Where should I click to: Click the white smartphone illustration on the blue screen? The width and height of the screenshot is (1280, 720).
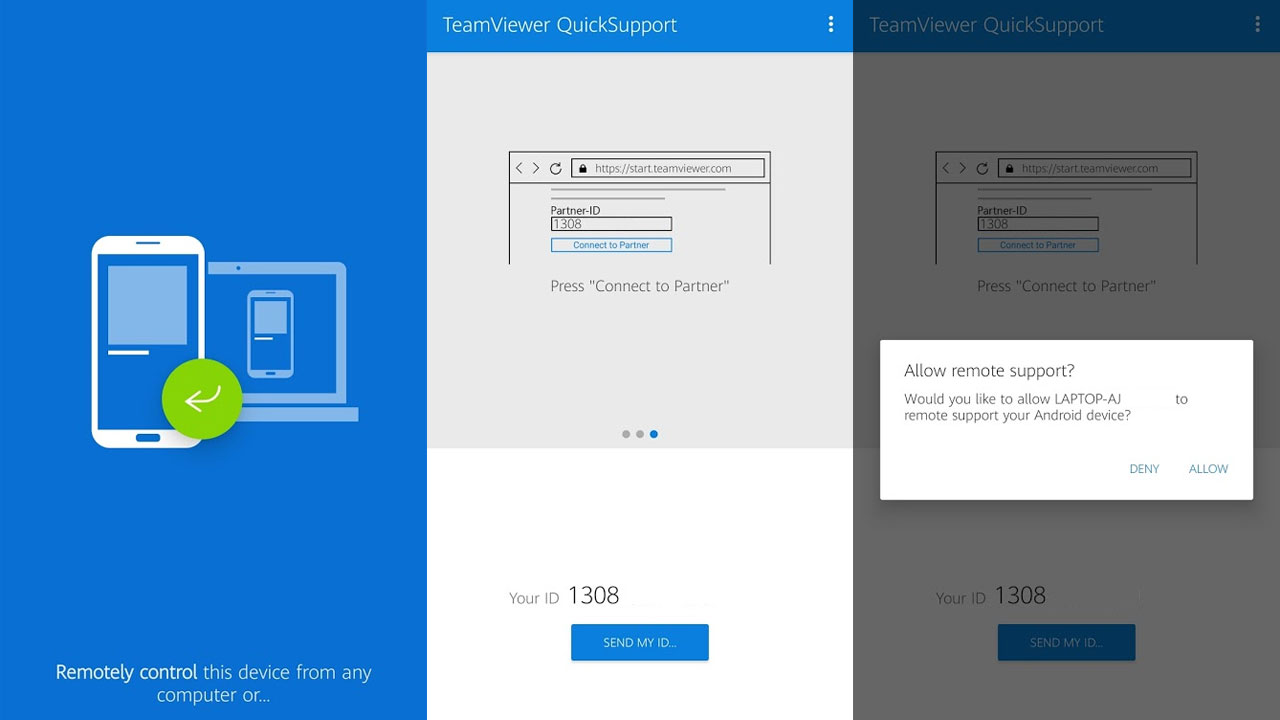pyautogui.click(x=148, y=341)
